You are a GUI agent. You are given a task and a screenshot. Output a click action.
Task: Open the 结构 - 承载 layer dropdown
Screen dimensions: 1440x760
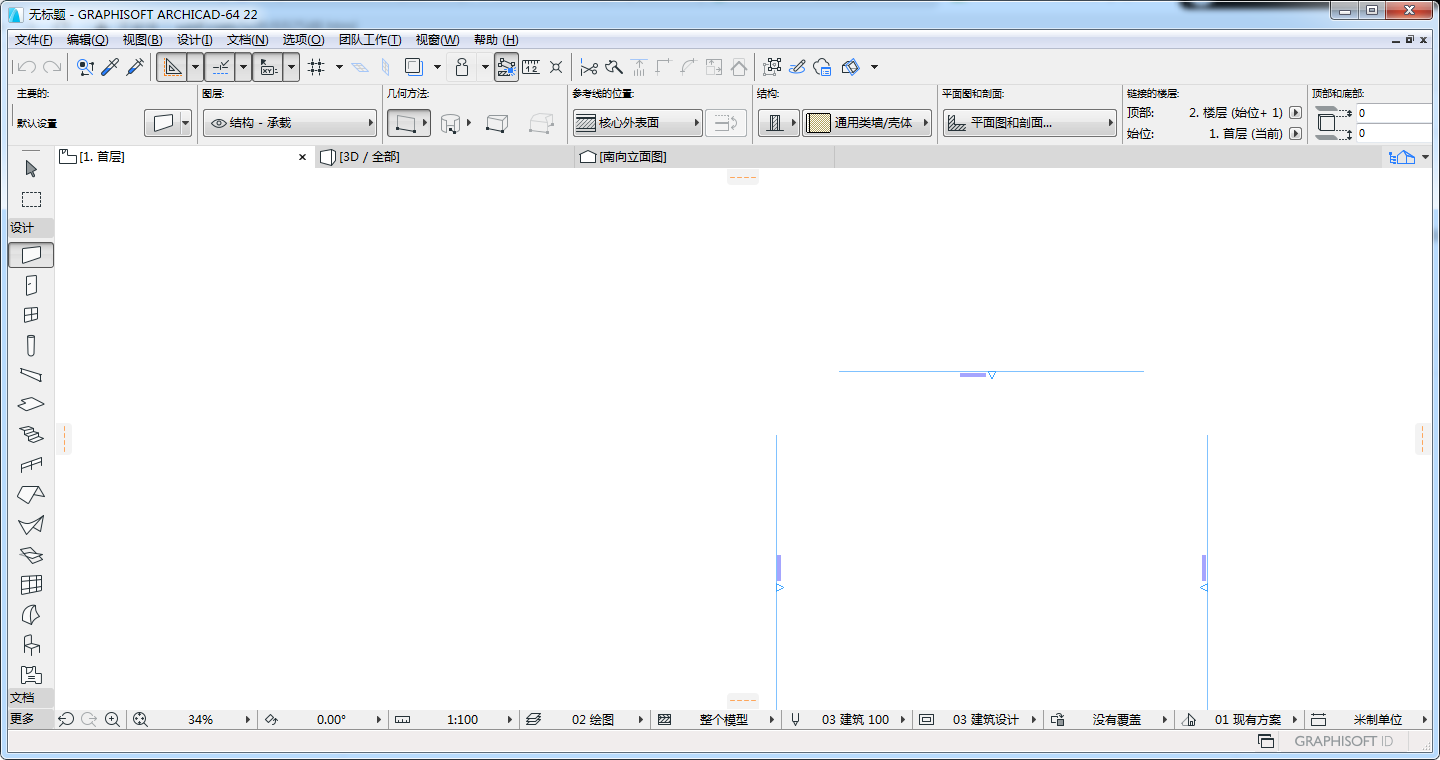pyautogui.click(x=289, y=123)
